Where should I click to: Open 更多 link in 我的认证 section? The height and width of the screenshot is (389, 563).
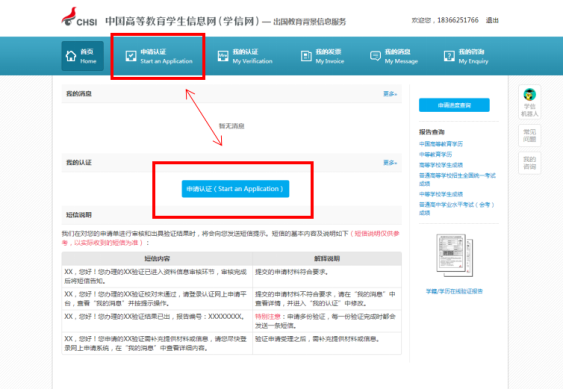(x=390, y=163)
